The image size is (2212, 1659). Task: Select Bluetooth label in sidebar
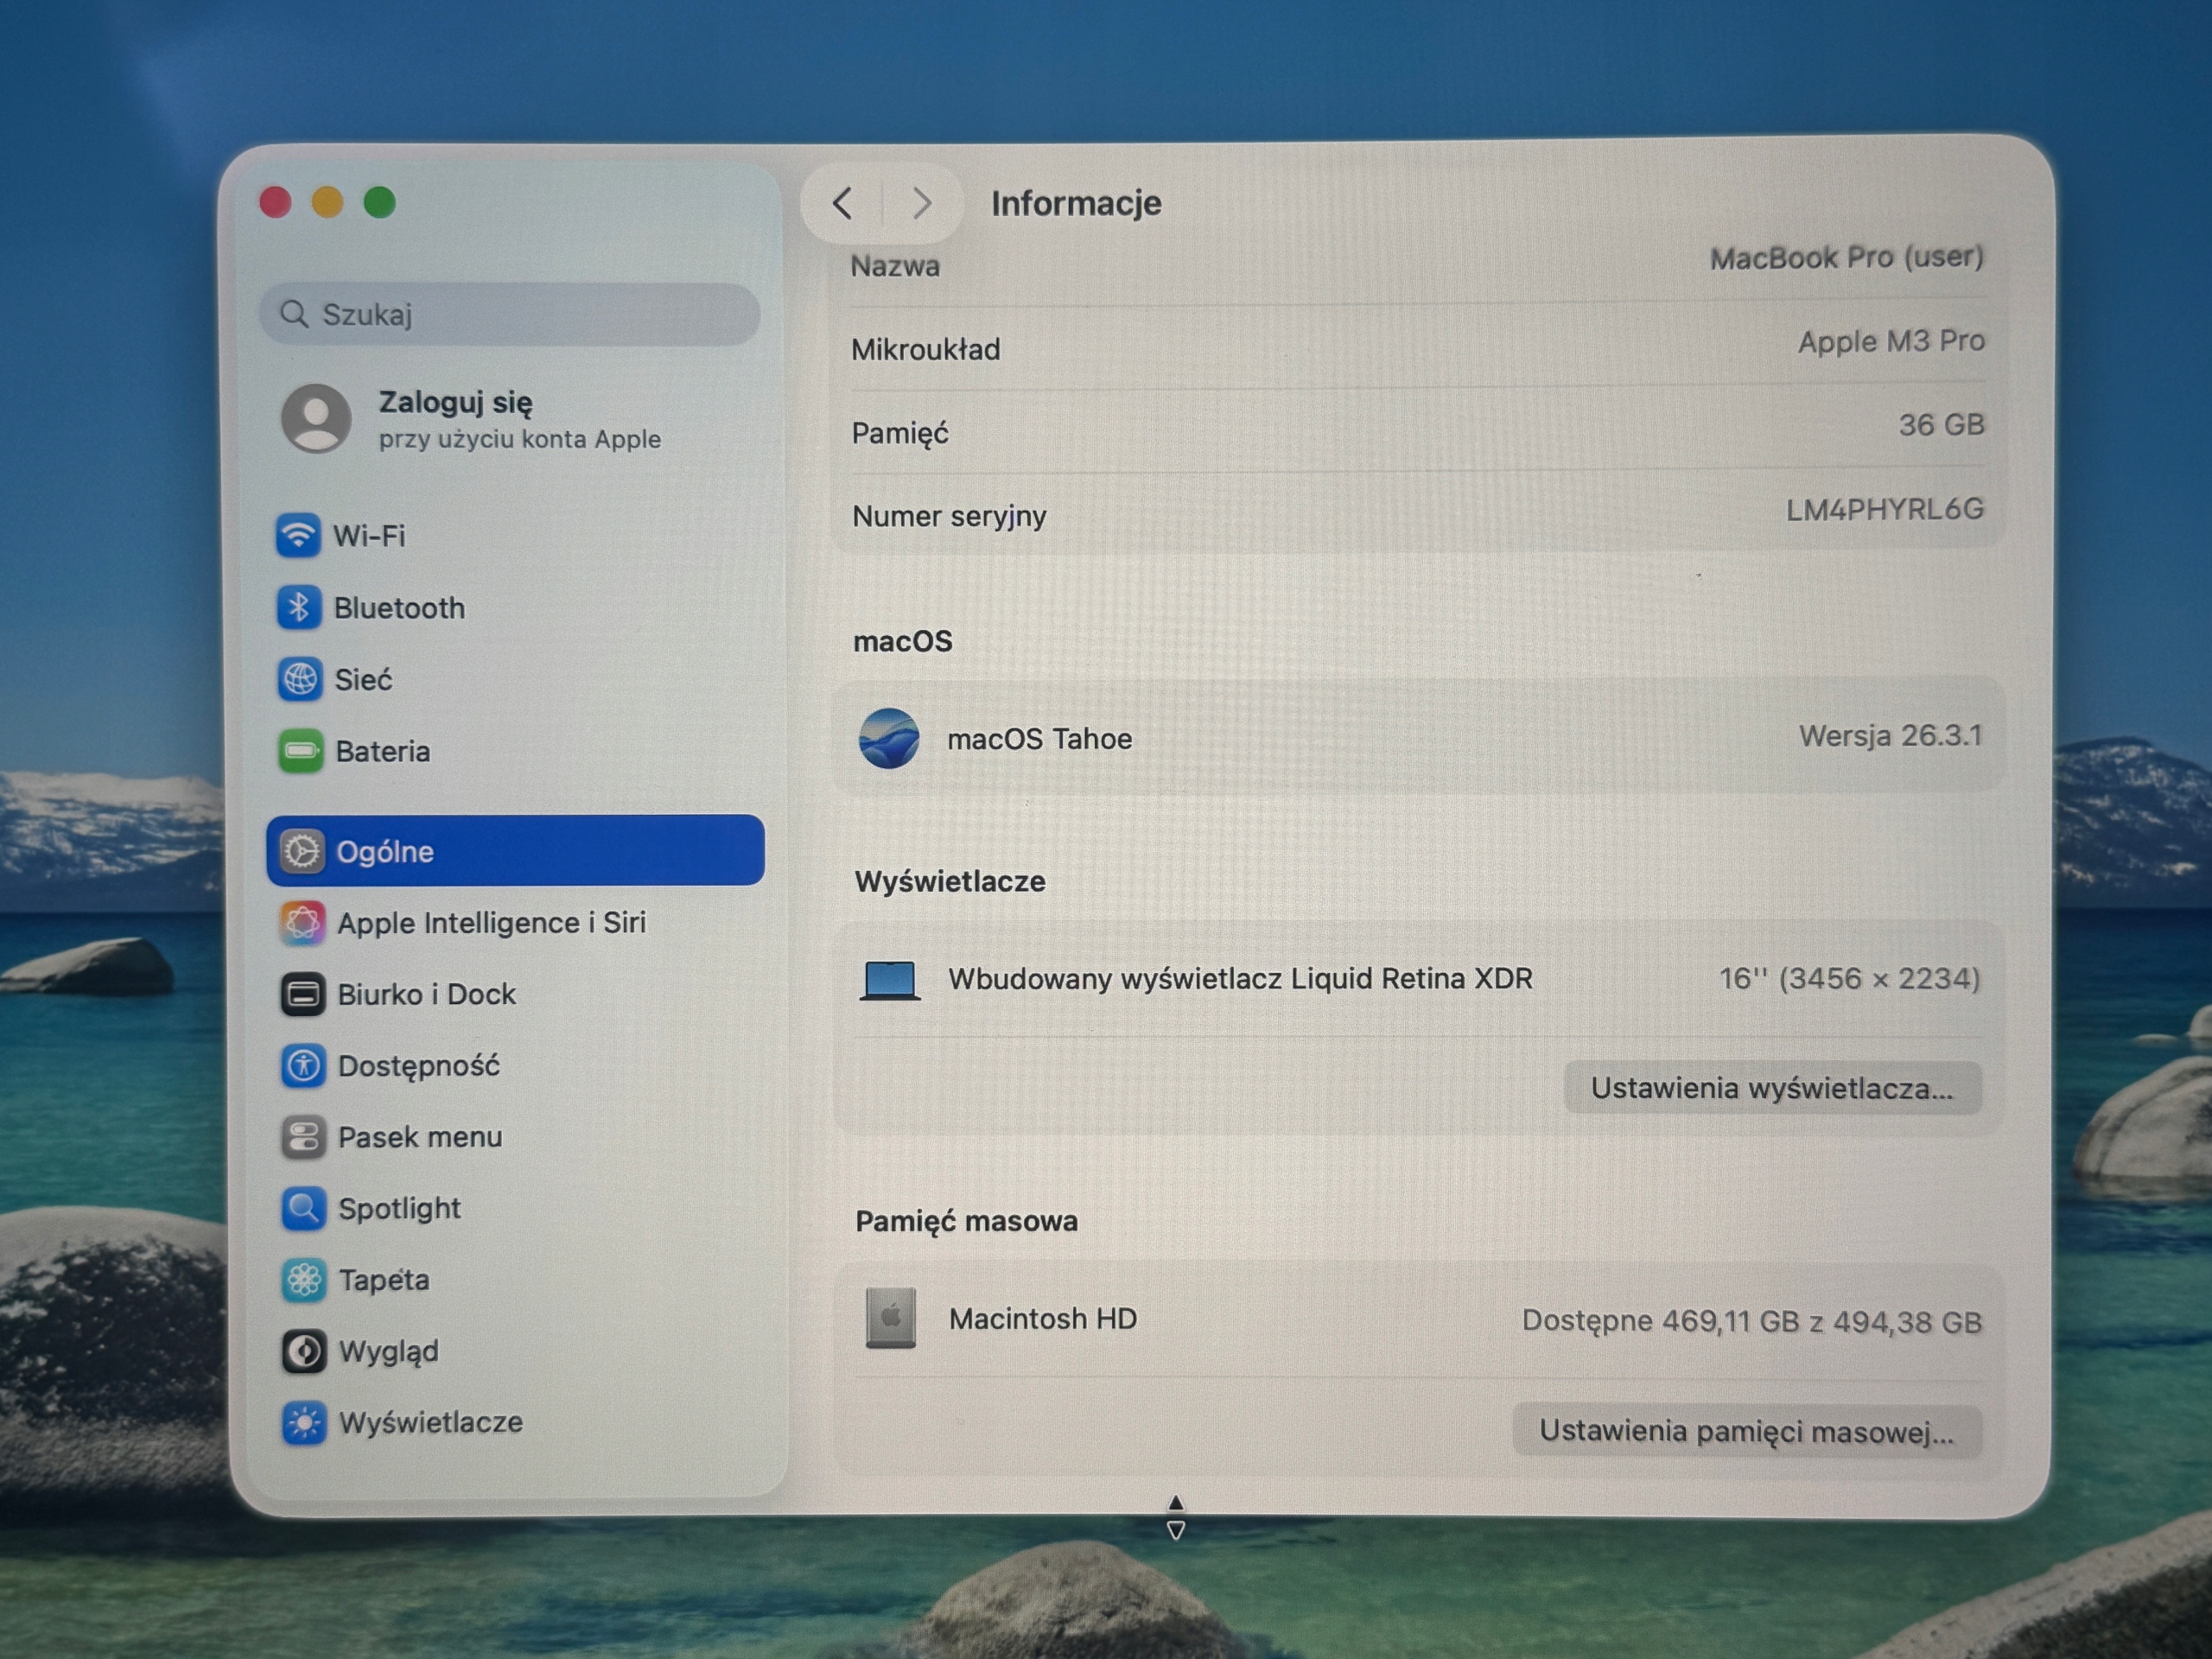[x=399, y=608]
